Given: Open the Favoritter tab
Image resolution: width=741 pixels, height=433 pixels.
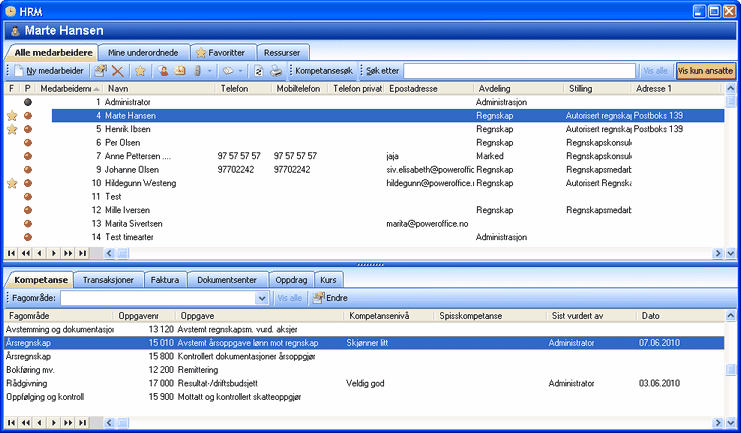Looking at the screenshot, I should [224, 53].
